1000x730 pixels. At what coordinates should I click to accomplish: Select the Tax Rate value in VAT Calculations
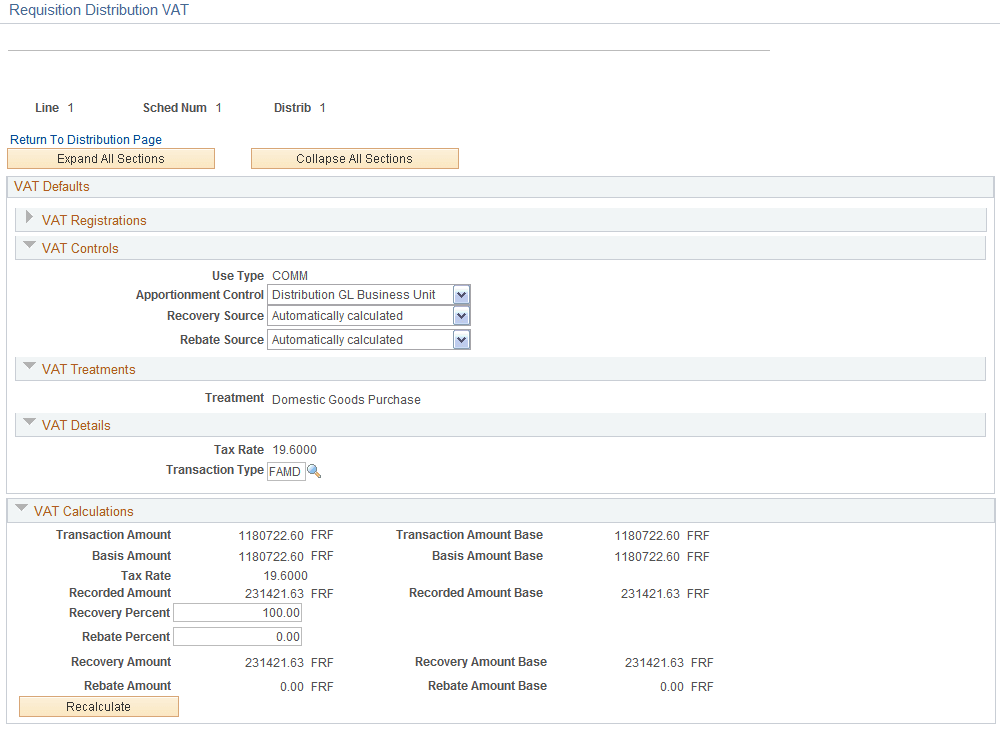(x=285, y=576)
